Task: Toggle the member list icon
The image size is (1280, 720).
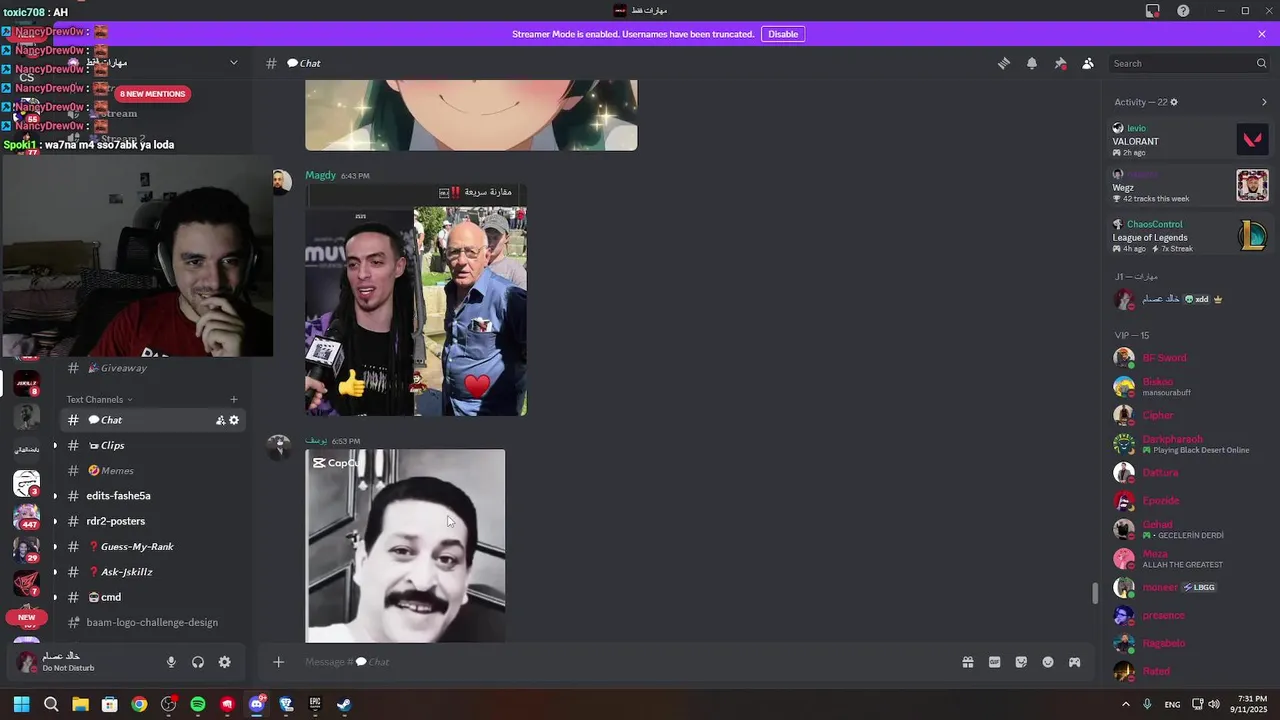Action: click(x=1088, y=63)
